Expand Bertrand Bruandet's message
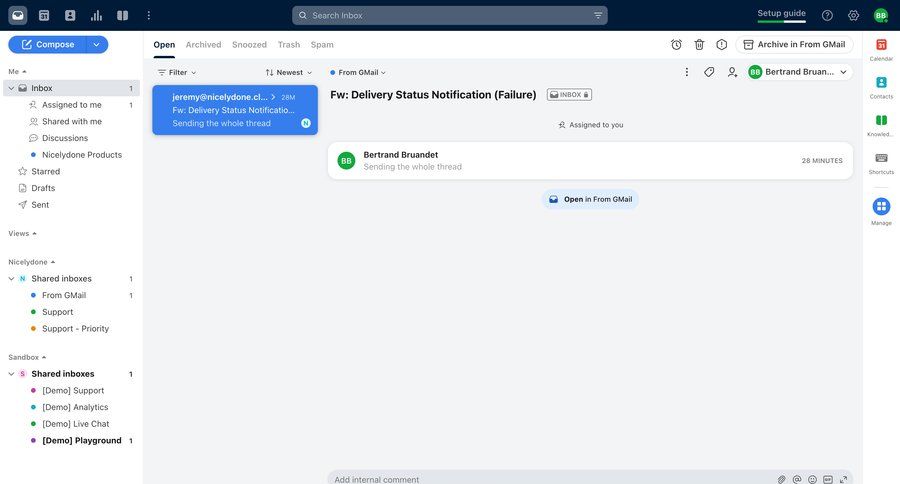The width and height of the screenshot is (900, 484). [590, 161]
